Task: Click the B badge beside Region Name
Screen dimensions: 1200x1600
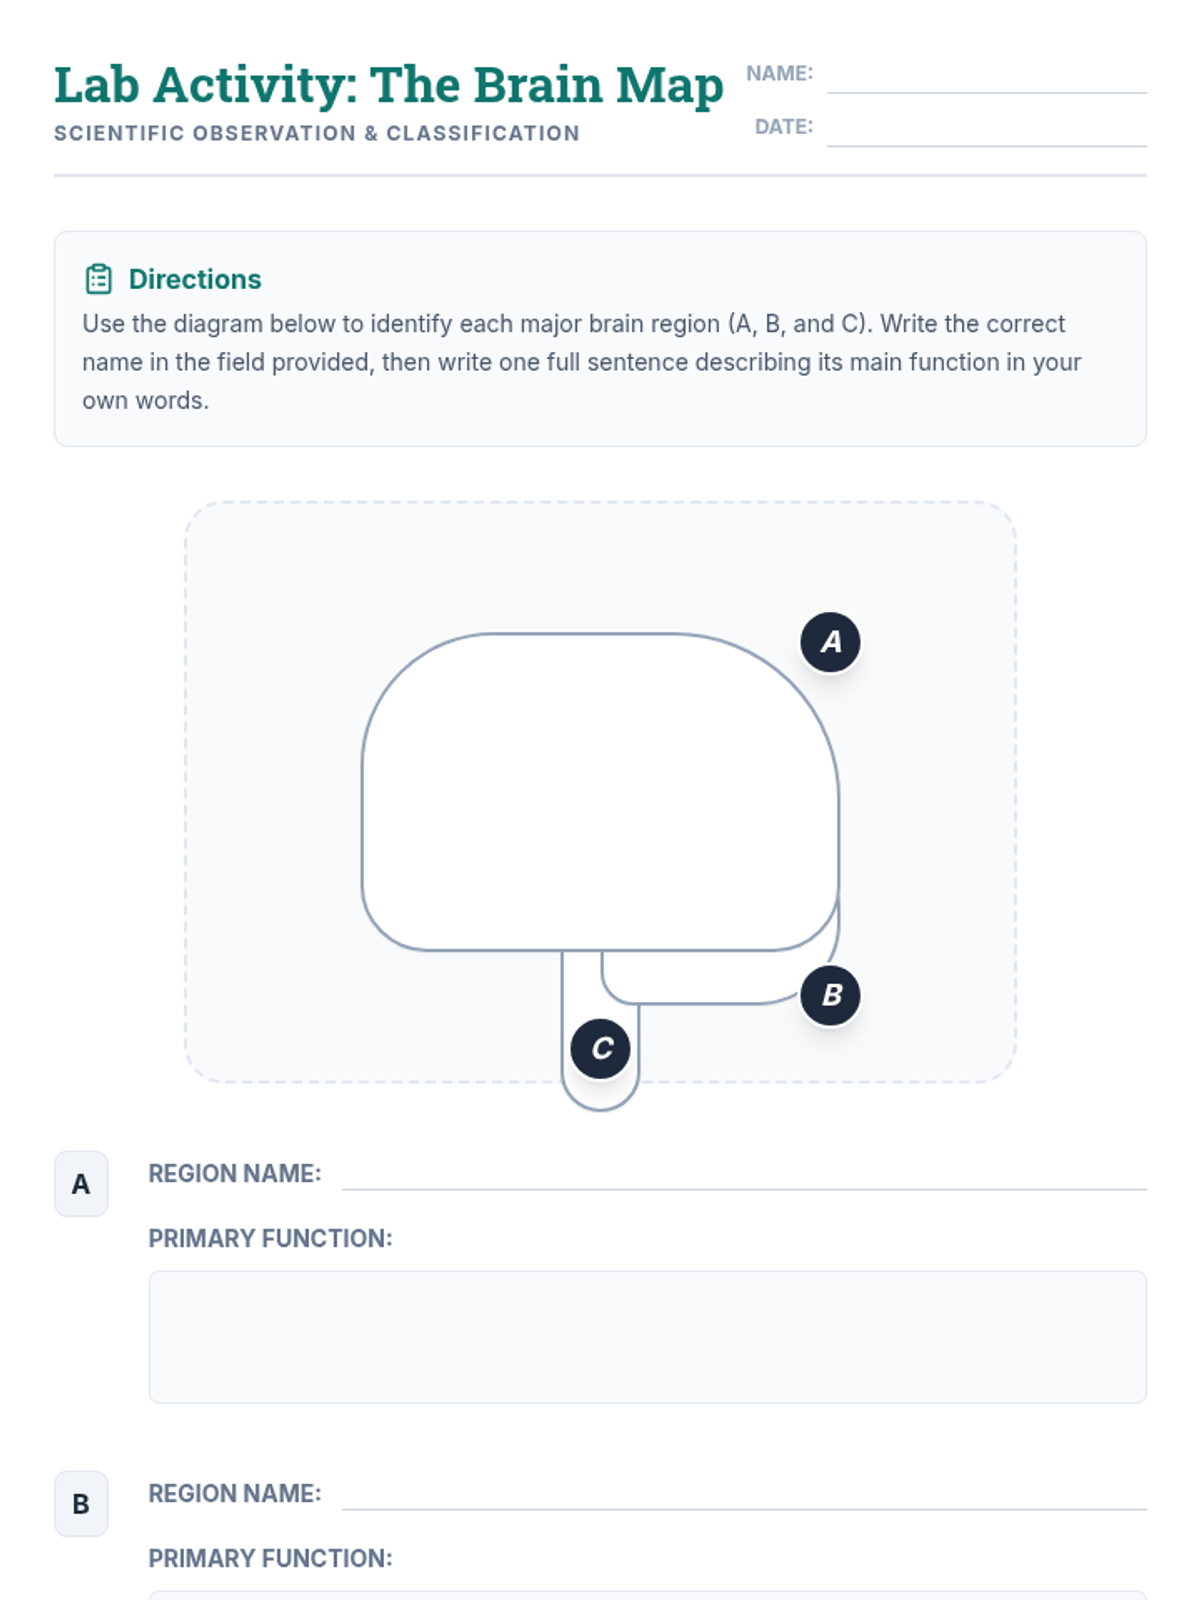Action: (x=81, y=1504)
